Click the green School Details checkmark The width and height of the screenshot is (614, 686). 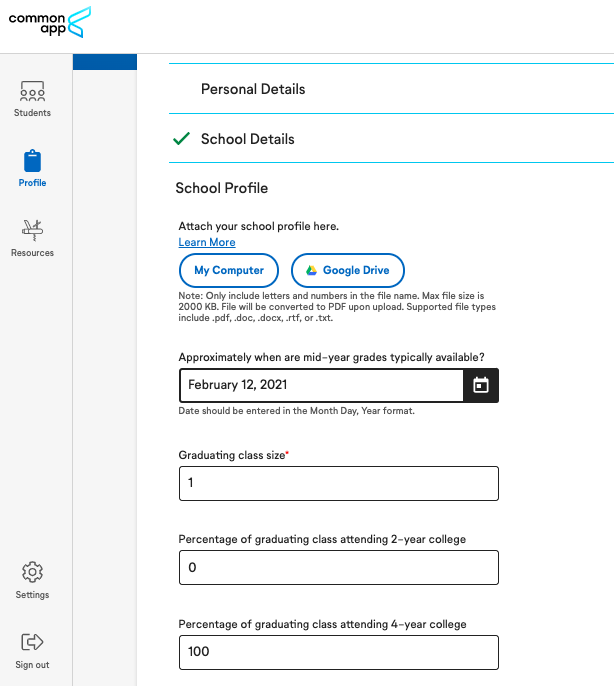tap(181, 138)
